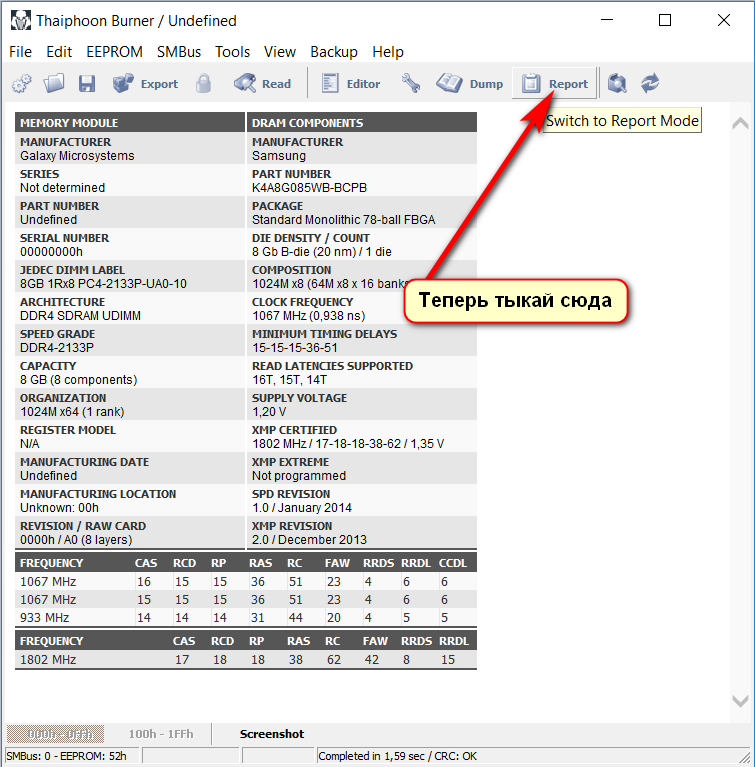Viewport: 755px width, 767px height.
Task: Click the wrench tool icon
Action: [411, 84]
